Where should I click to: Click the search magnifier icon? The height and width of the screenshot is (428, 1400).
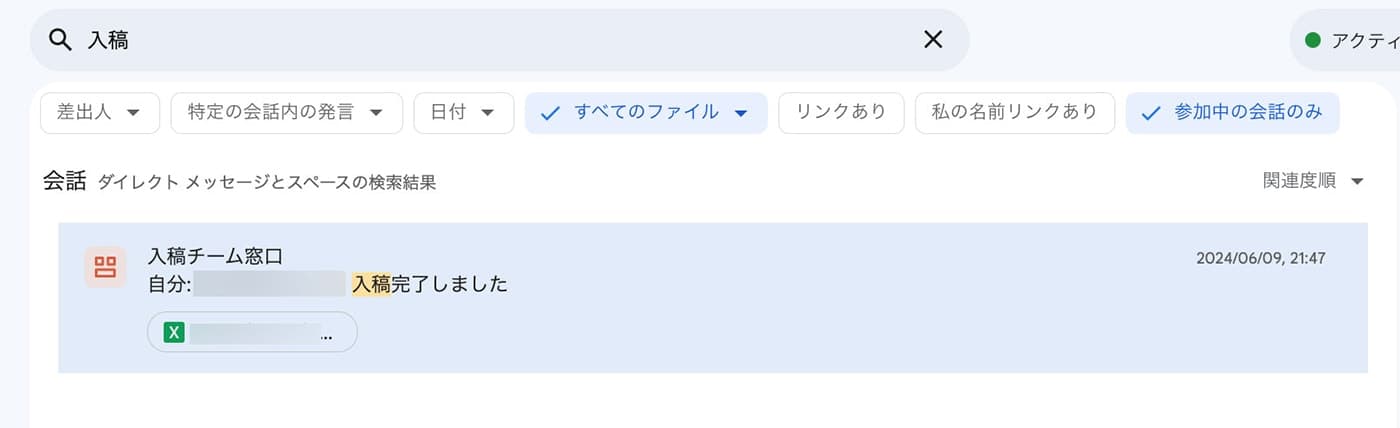(61, 40)
